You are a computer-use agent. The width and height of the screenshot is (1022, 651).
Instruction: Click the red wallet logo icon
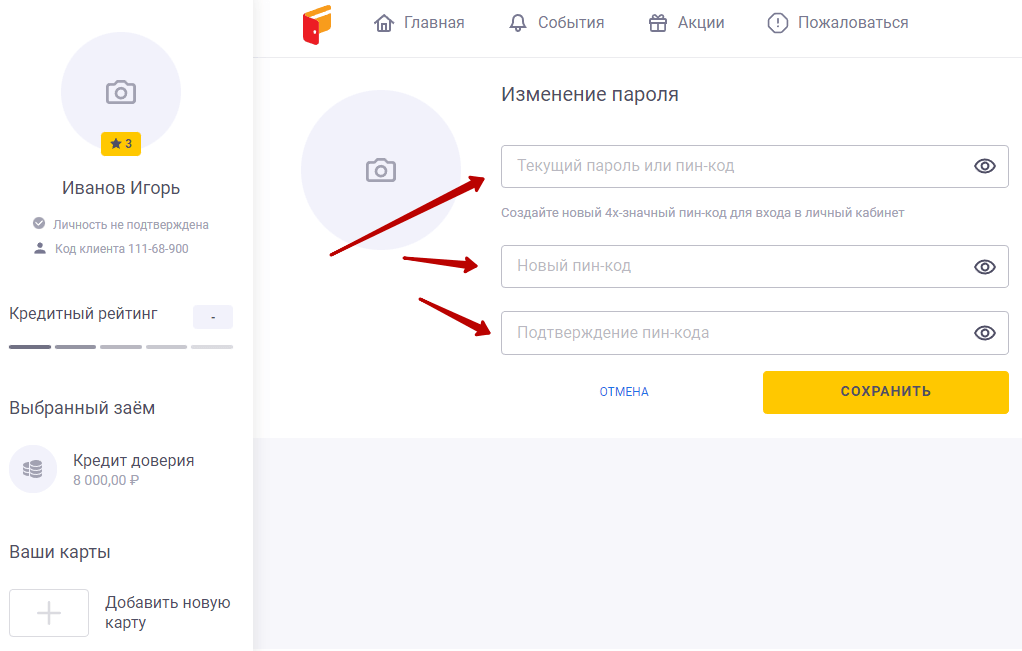316,24
